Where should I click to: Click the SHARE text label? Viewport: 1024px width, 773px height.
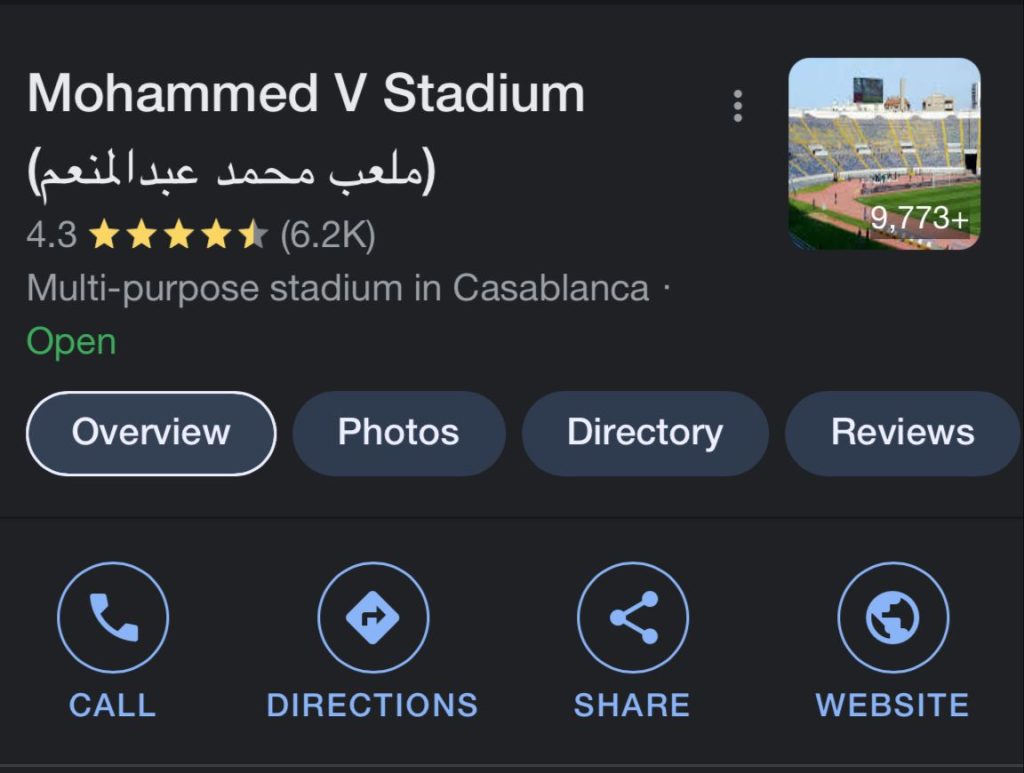click(632, 705)
